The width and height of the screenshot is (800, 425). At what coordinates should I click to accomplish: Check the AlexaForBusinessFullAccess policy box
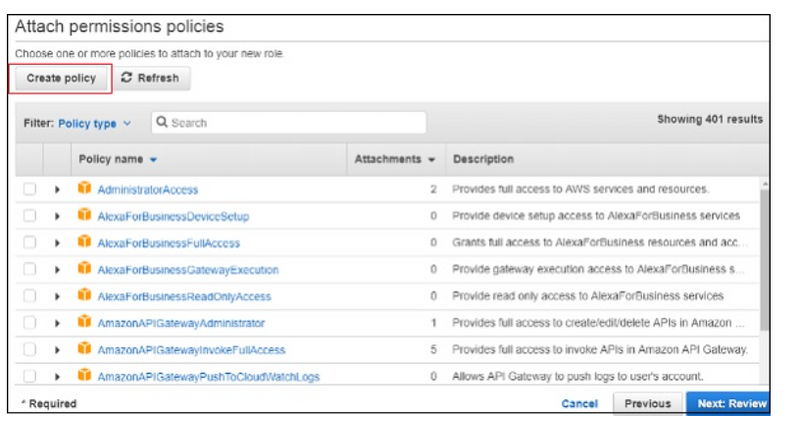coord(30,242)
